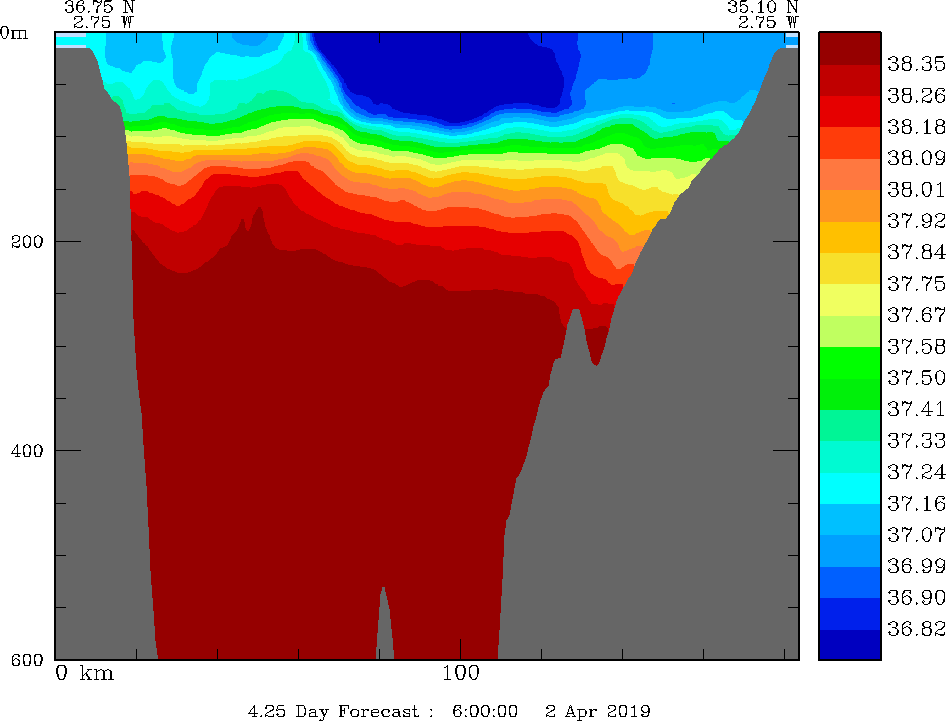The image size is (946, 721).
Task: Pick the pale yellow band between 37.67 and 37.75
Action: [849, 299]
